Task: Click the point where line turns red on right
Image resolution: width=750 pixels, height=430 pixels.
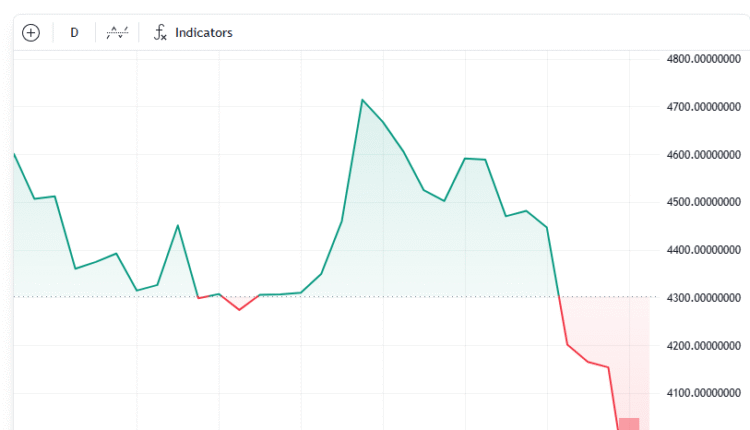Action: pyautogui.click(x=559, y=298)
